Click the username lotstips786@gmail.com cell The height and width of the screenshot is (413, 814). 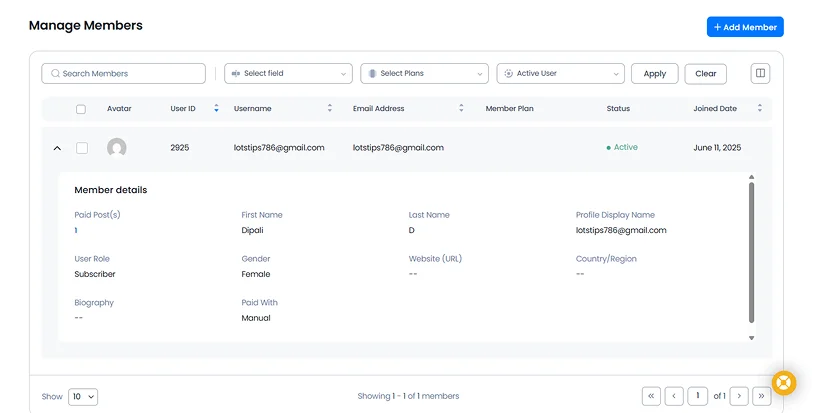(x=279, y=148)
